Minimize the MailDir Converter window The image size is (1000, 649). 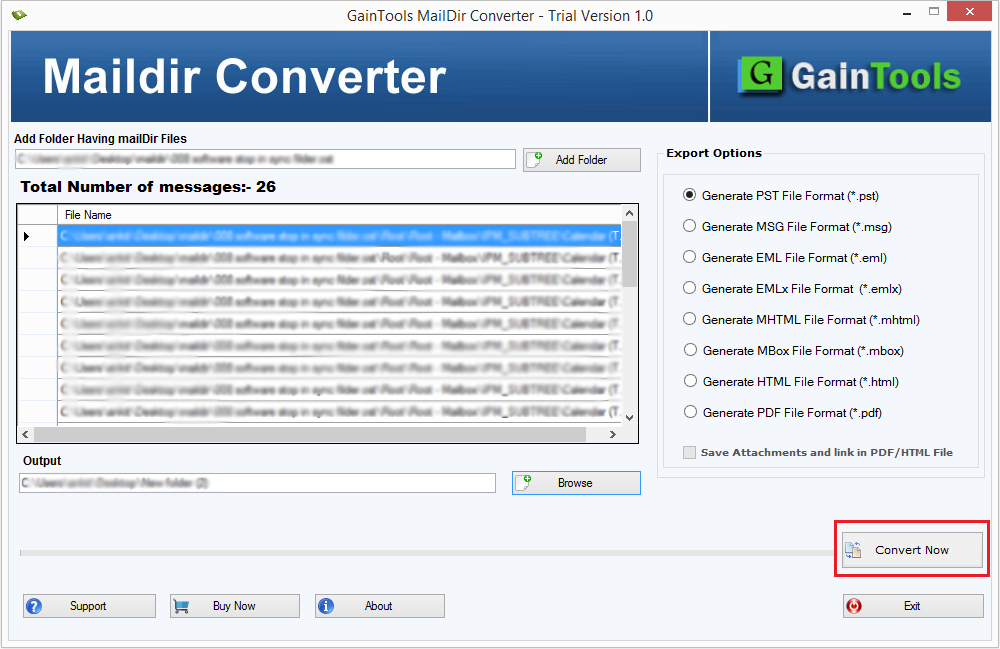click(x=906, y=11)
